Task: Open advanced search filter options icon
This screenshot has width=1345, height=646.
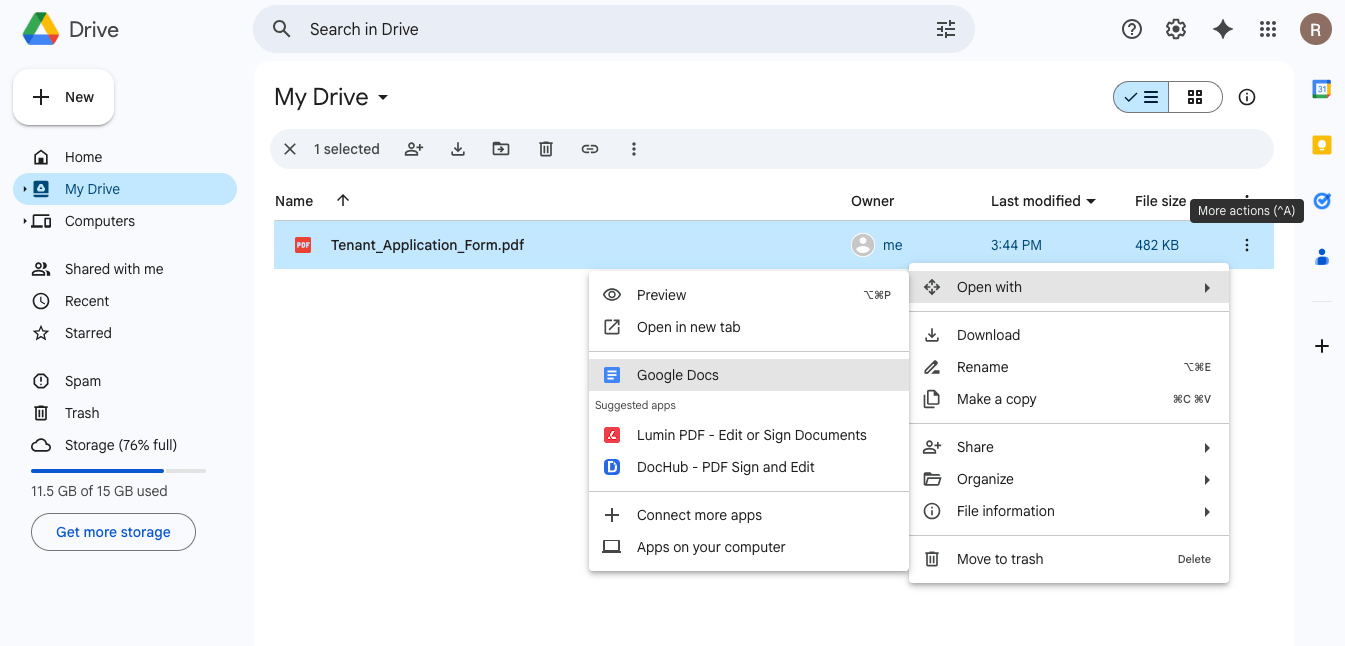Action: point(946,29)
